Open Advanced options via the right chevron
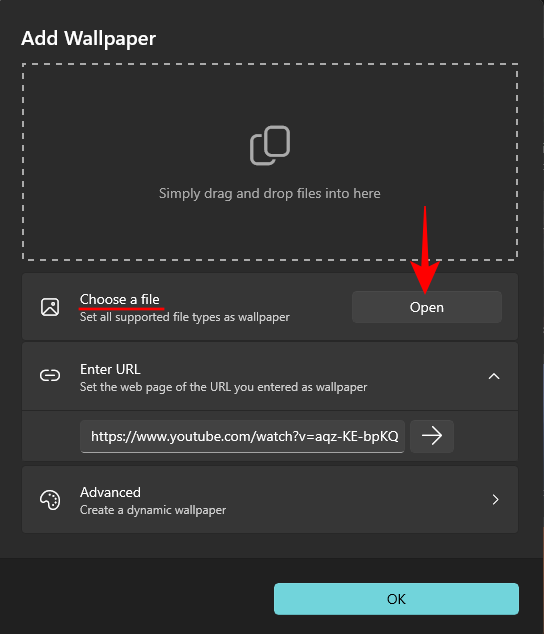Image resolution: width=544 pixels, height=634 pixels. [x=495, y=500]
